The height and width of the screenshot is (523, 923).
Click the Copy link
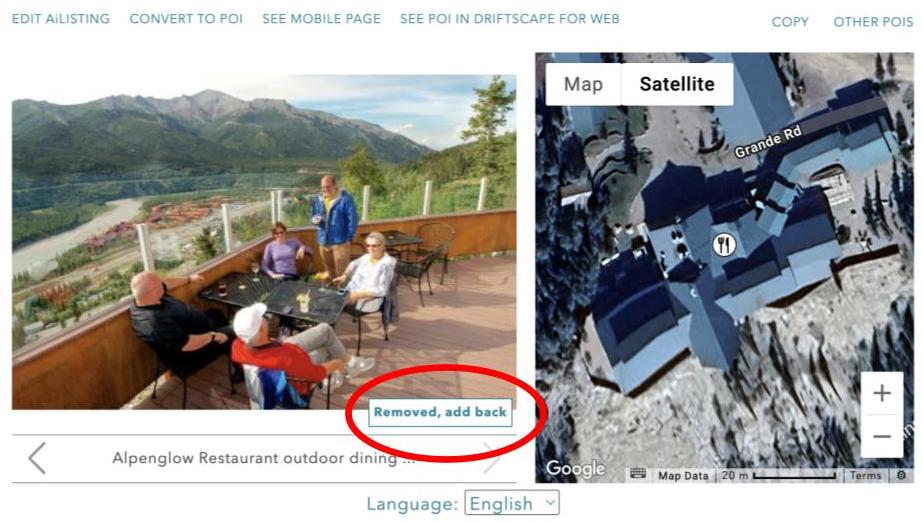(x=790, y=22)
